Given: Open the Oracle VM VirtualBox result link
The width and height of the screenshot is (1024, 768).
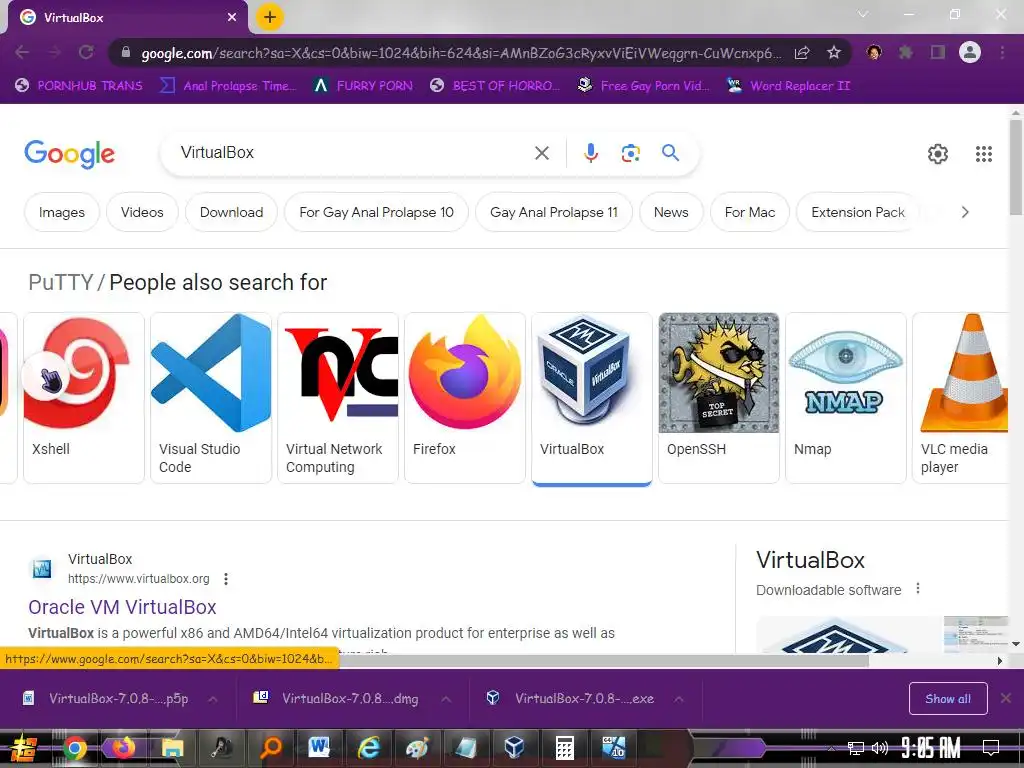Looking at the screenshot, I should click(122, 607).
